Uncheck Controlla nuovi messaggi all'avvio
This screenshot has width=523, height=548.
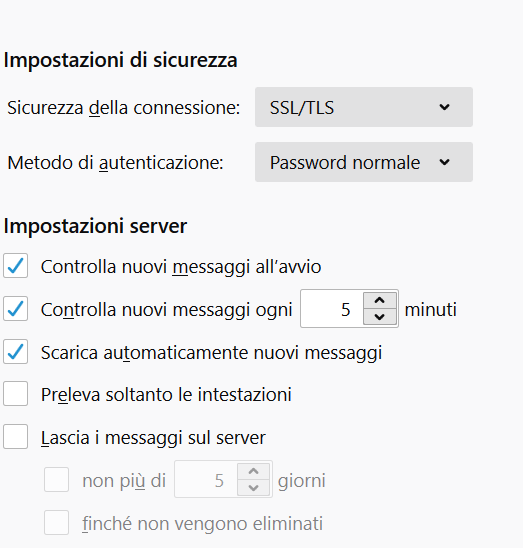[15, 266]
